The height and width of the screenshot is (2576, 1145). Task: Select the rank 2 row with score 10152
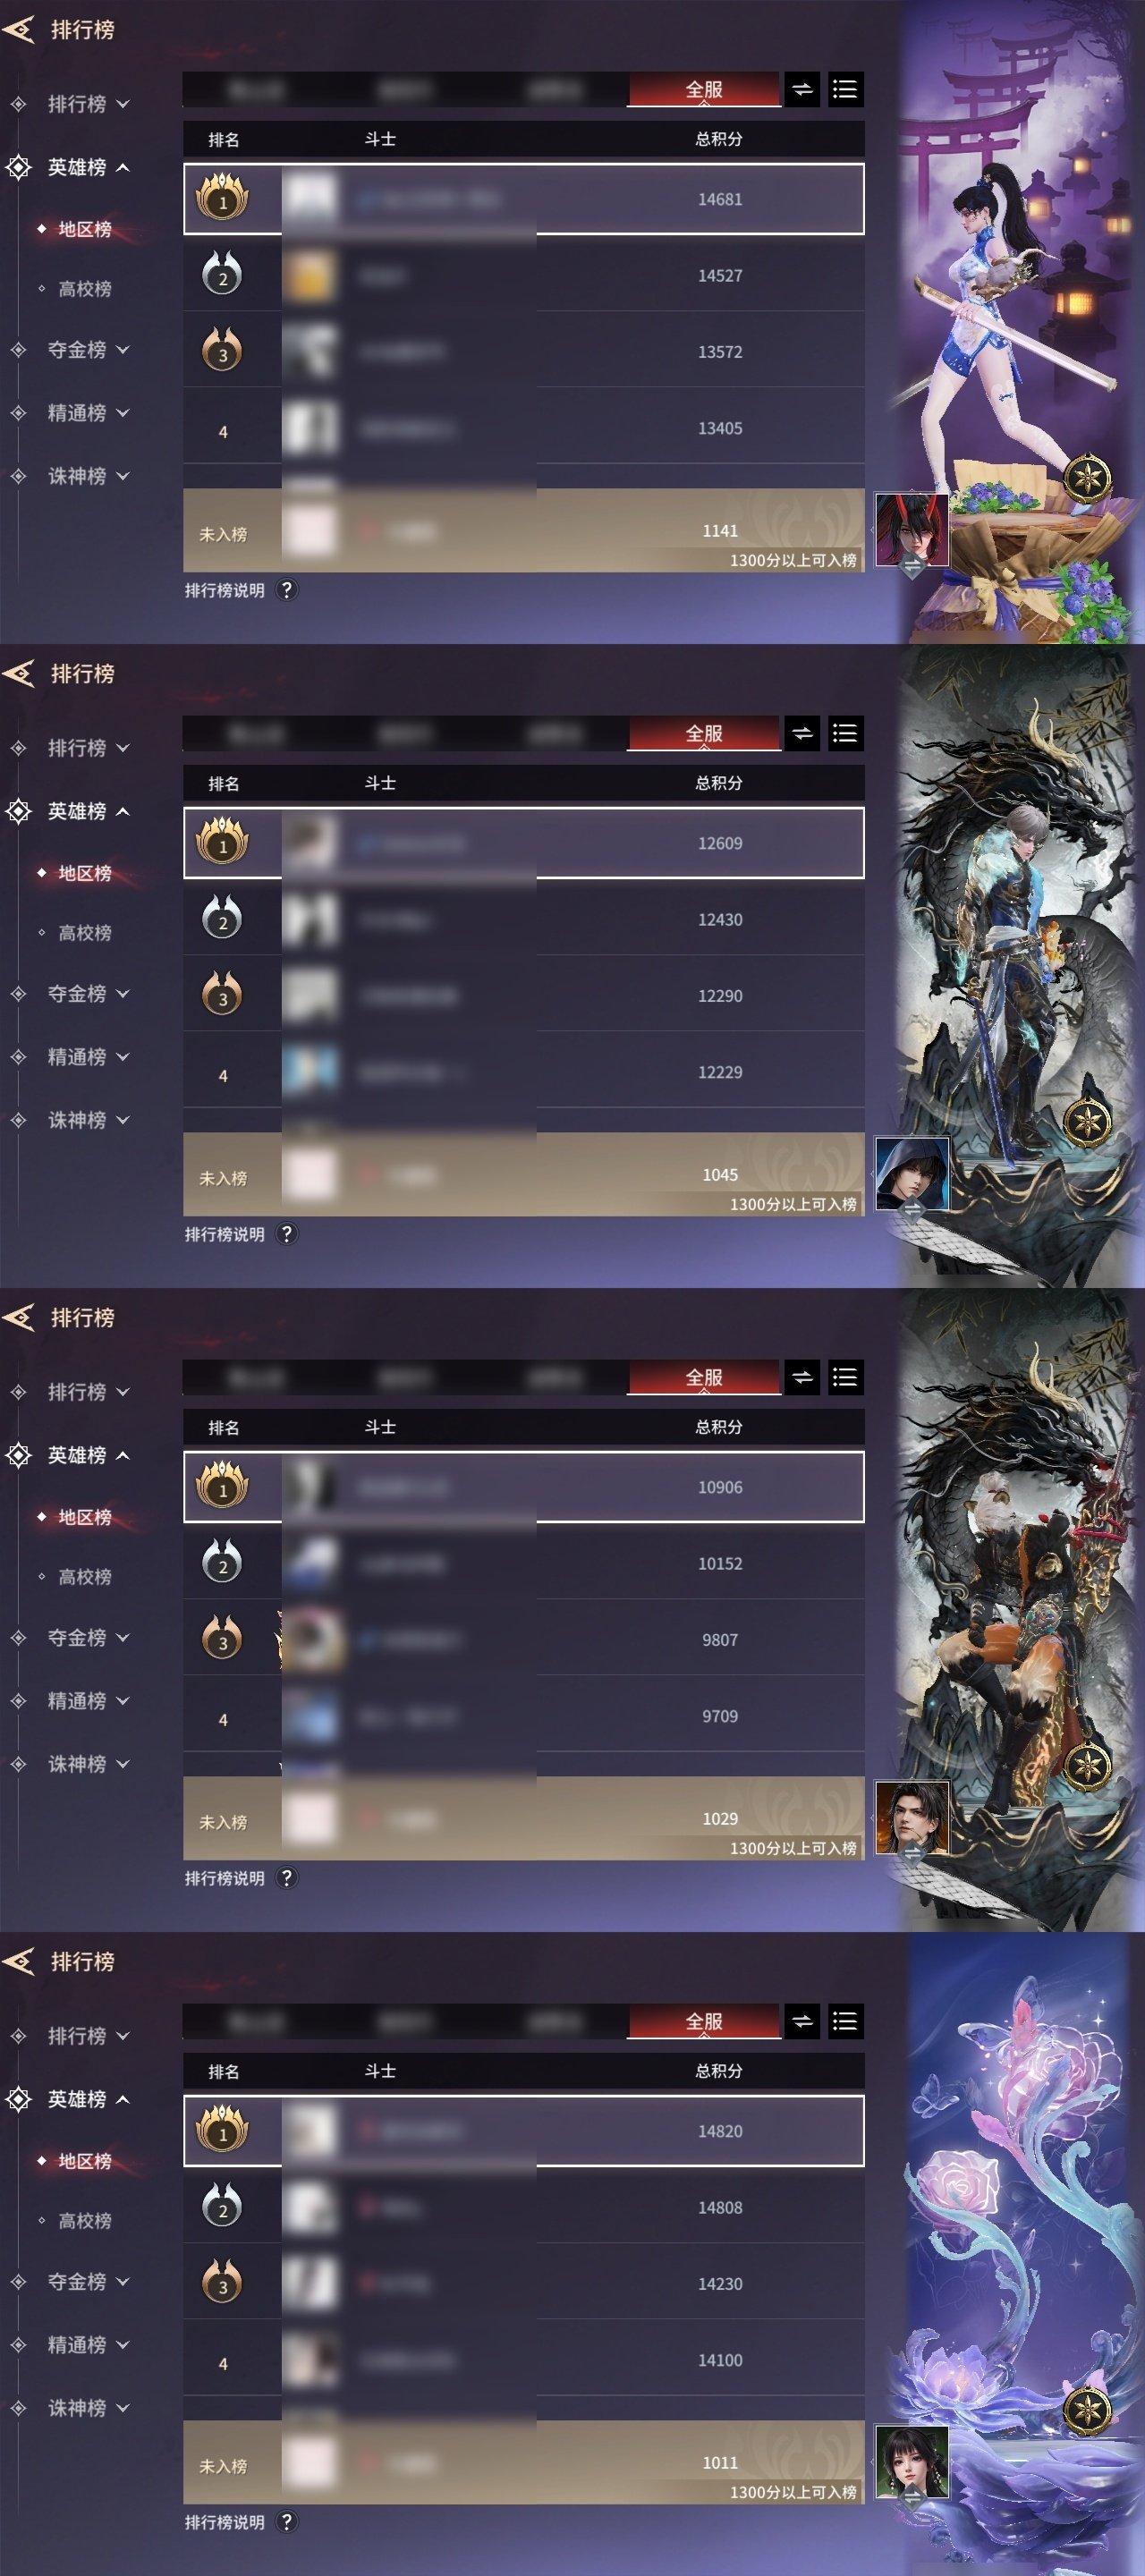point(524,1563)
